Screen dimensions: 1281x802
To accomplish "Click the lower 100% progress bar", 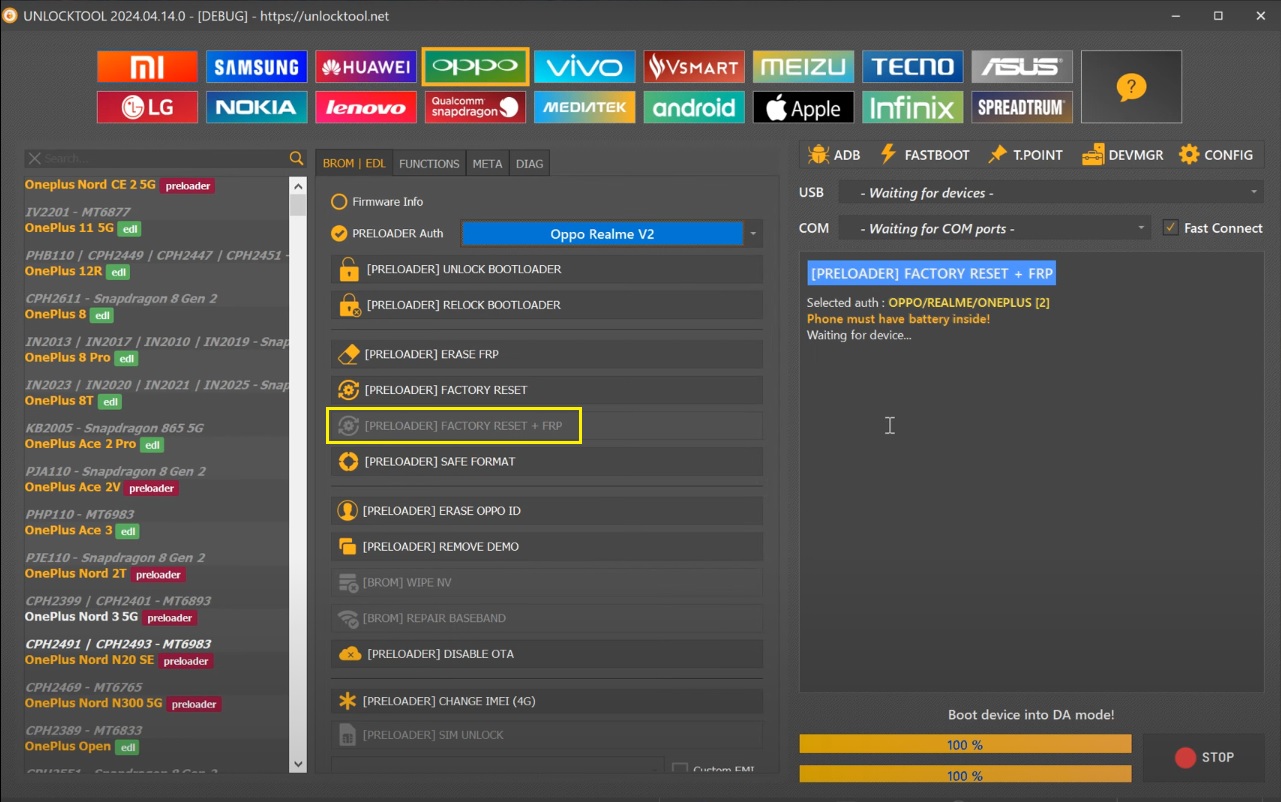I will 965,775.
